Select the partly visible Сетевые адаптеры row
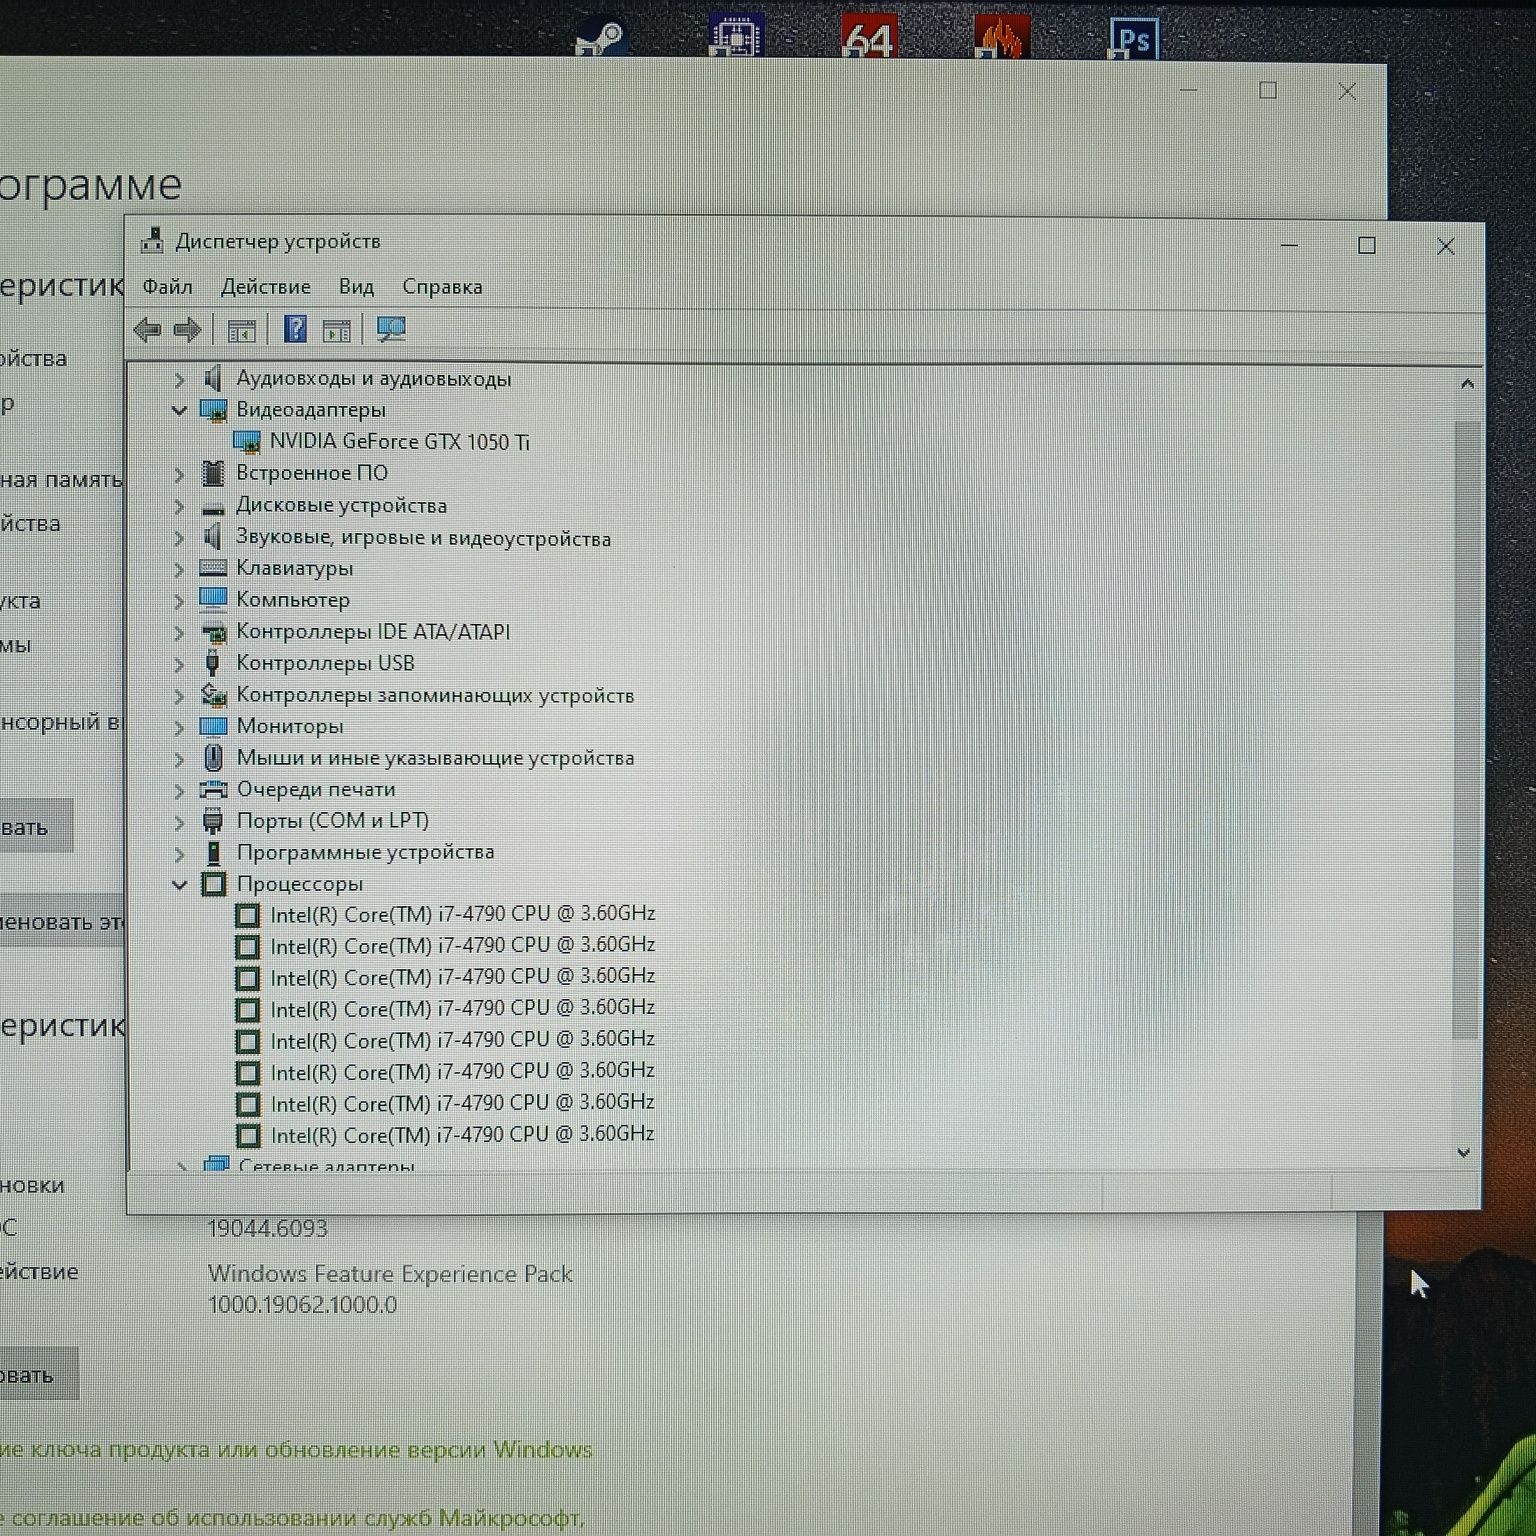This screenshot has width=1536, height=1536. click(326, 1165)
